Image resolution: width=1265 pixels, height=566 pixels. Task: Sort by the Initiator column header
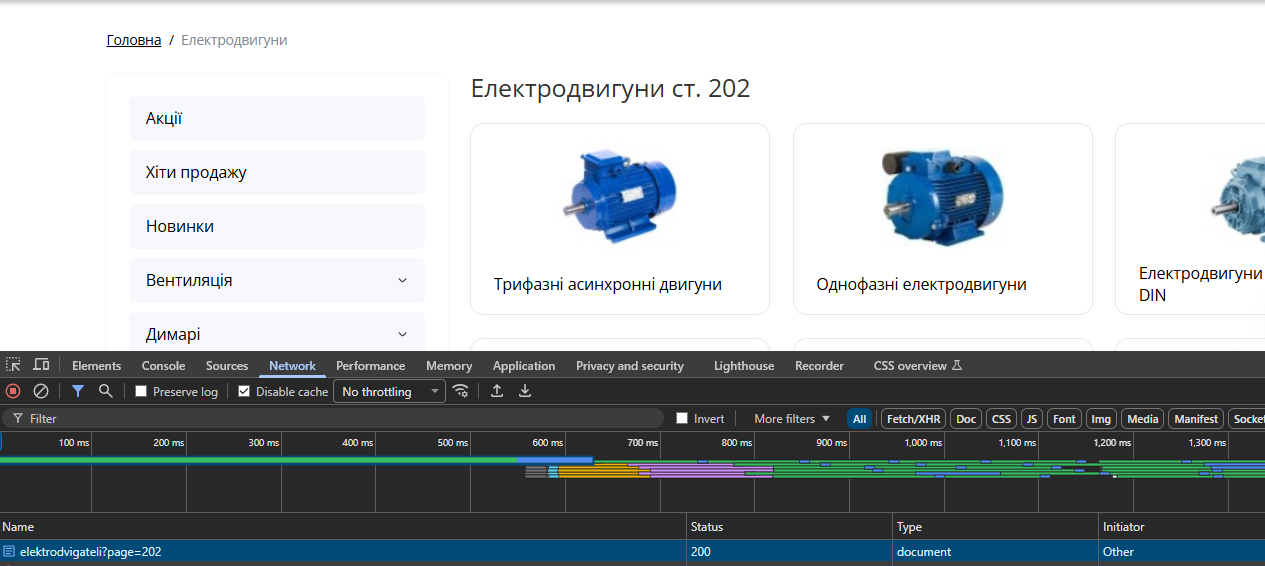(x=1181, y=527)
